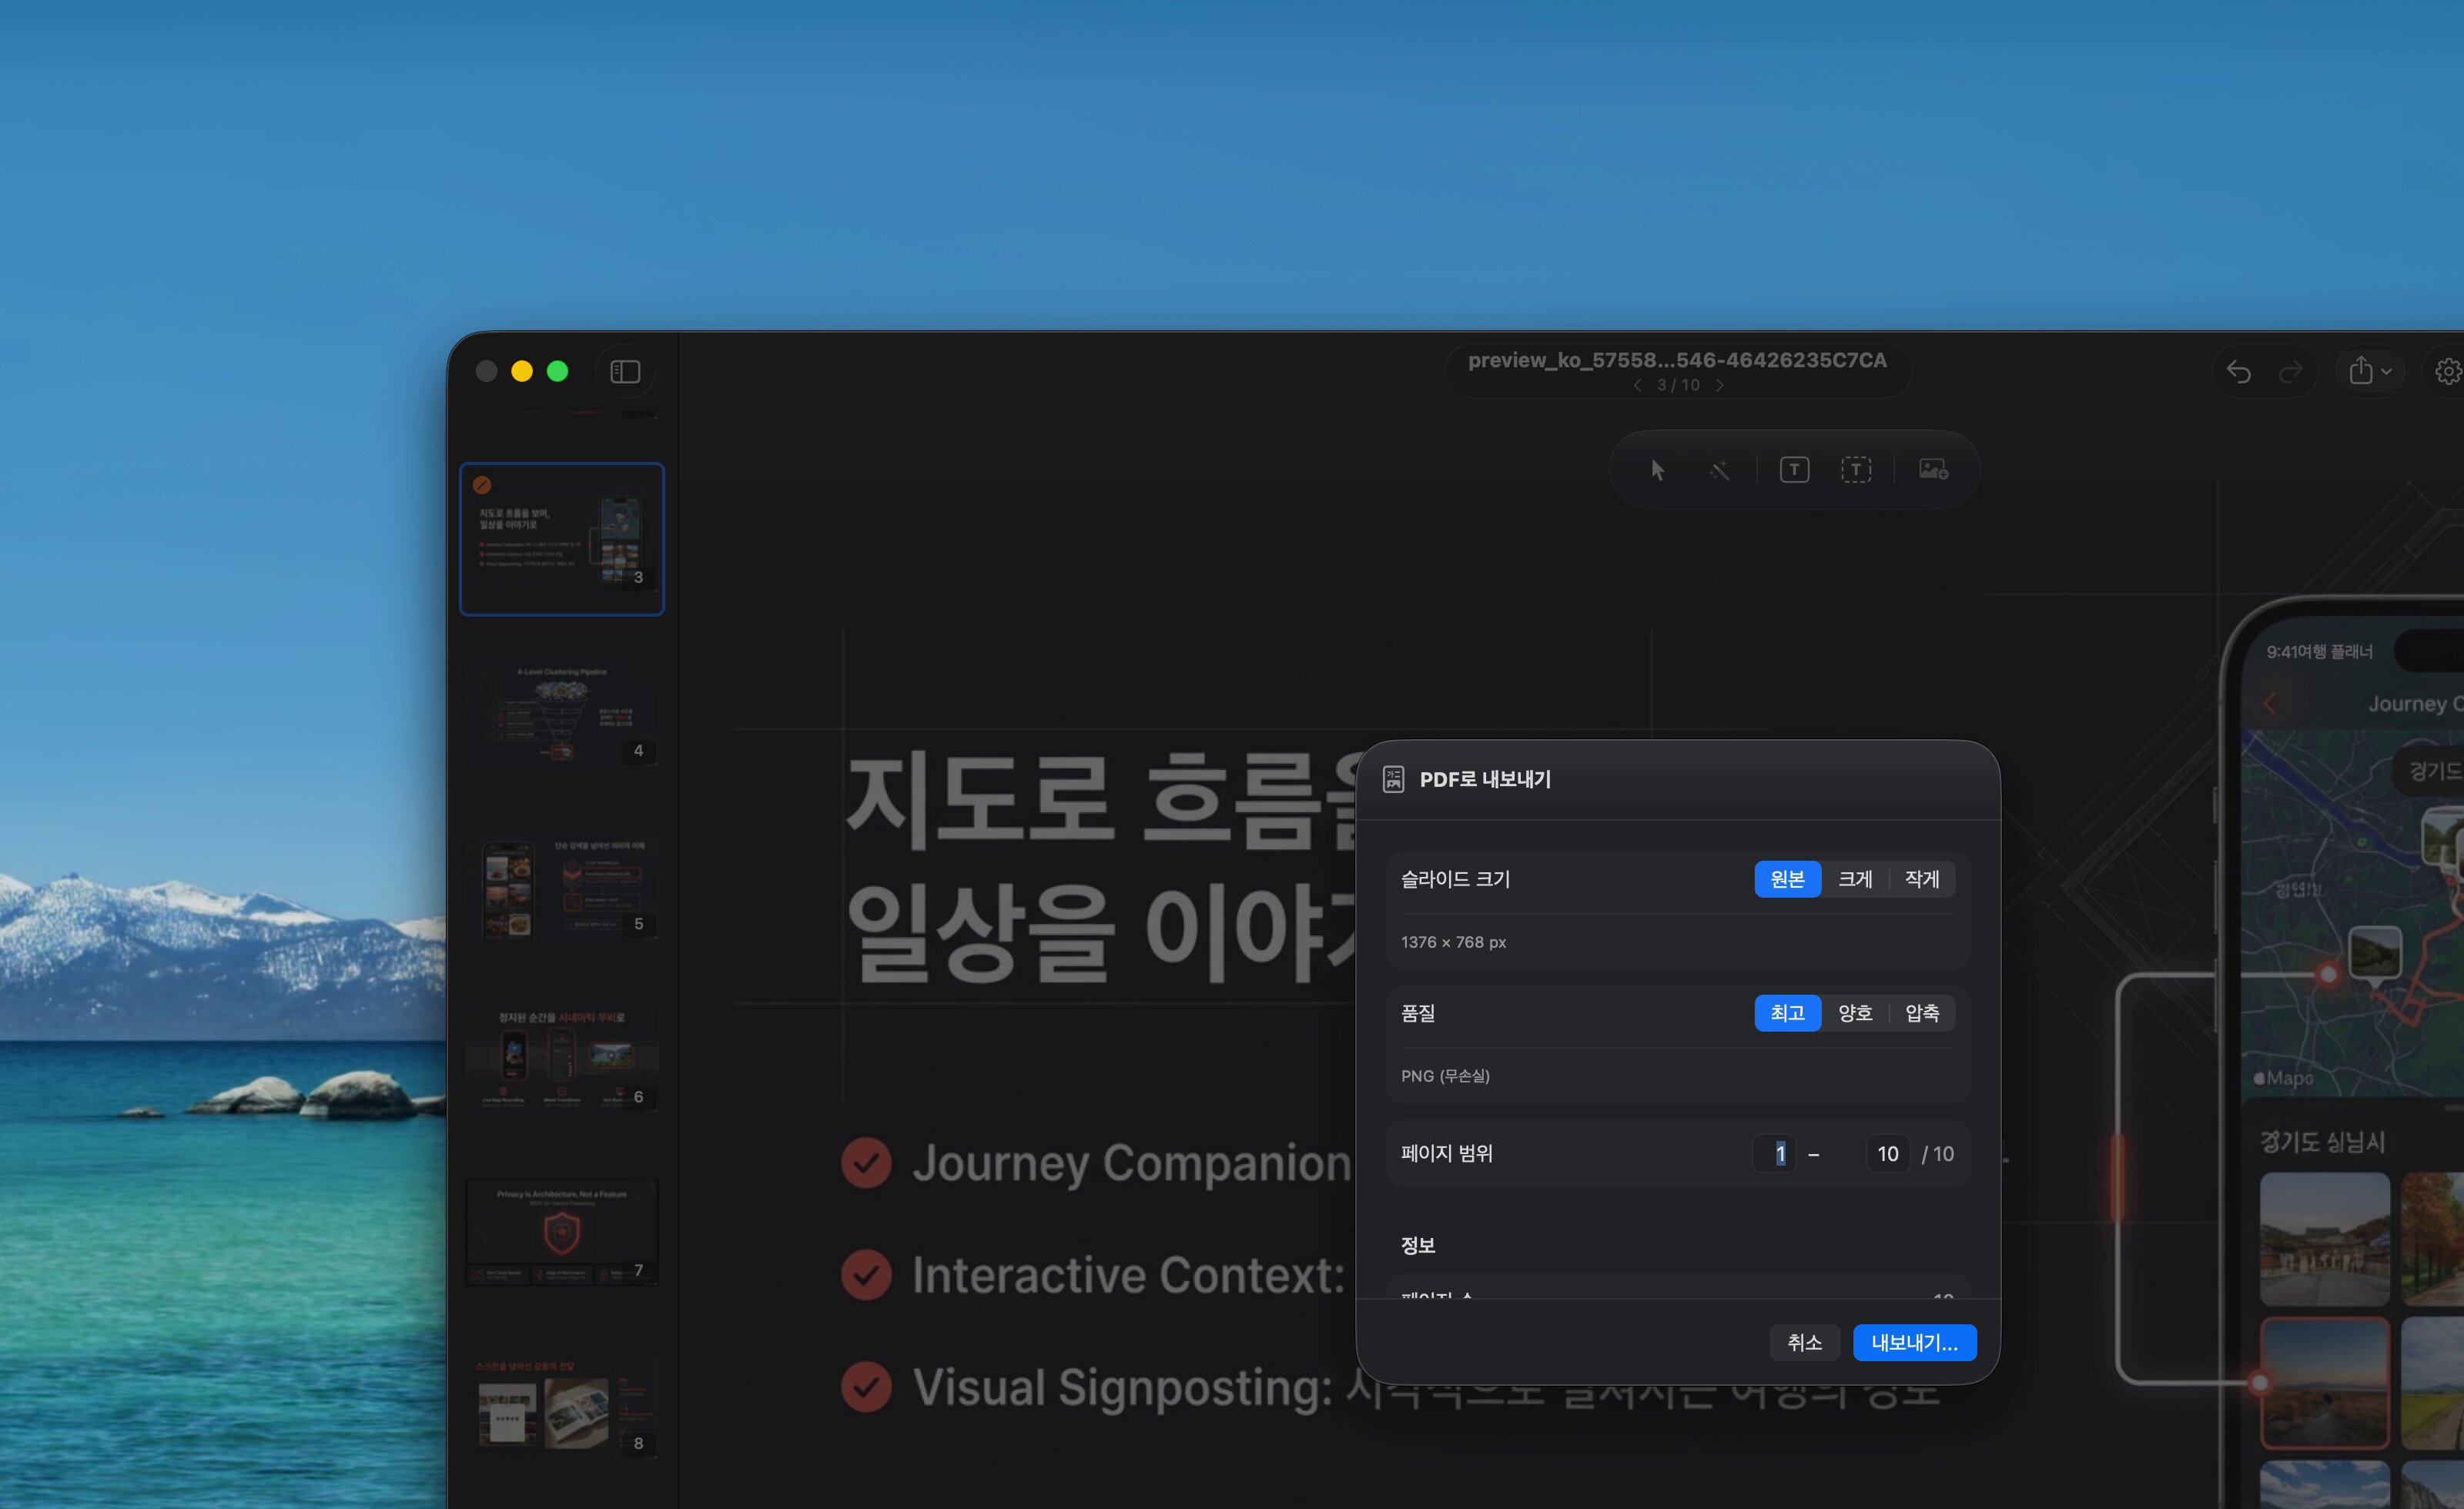Click the 품질 label
This screenshot has height=1509, width=2464.
pos(1418,1013)
